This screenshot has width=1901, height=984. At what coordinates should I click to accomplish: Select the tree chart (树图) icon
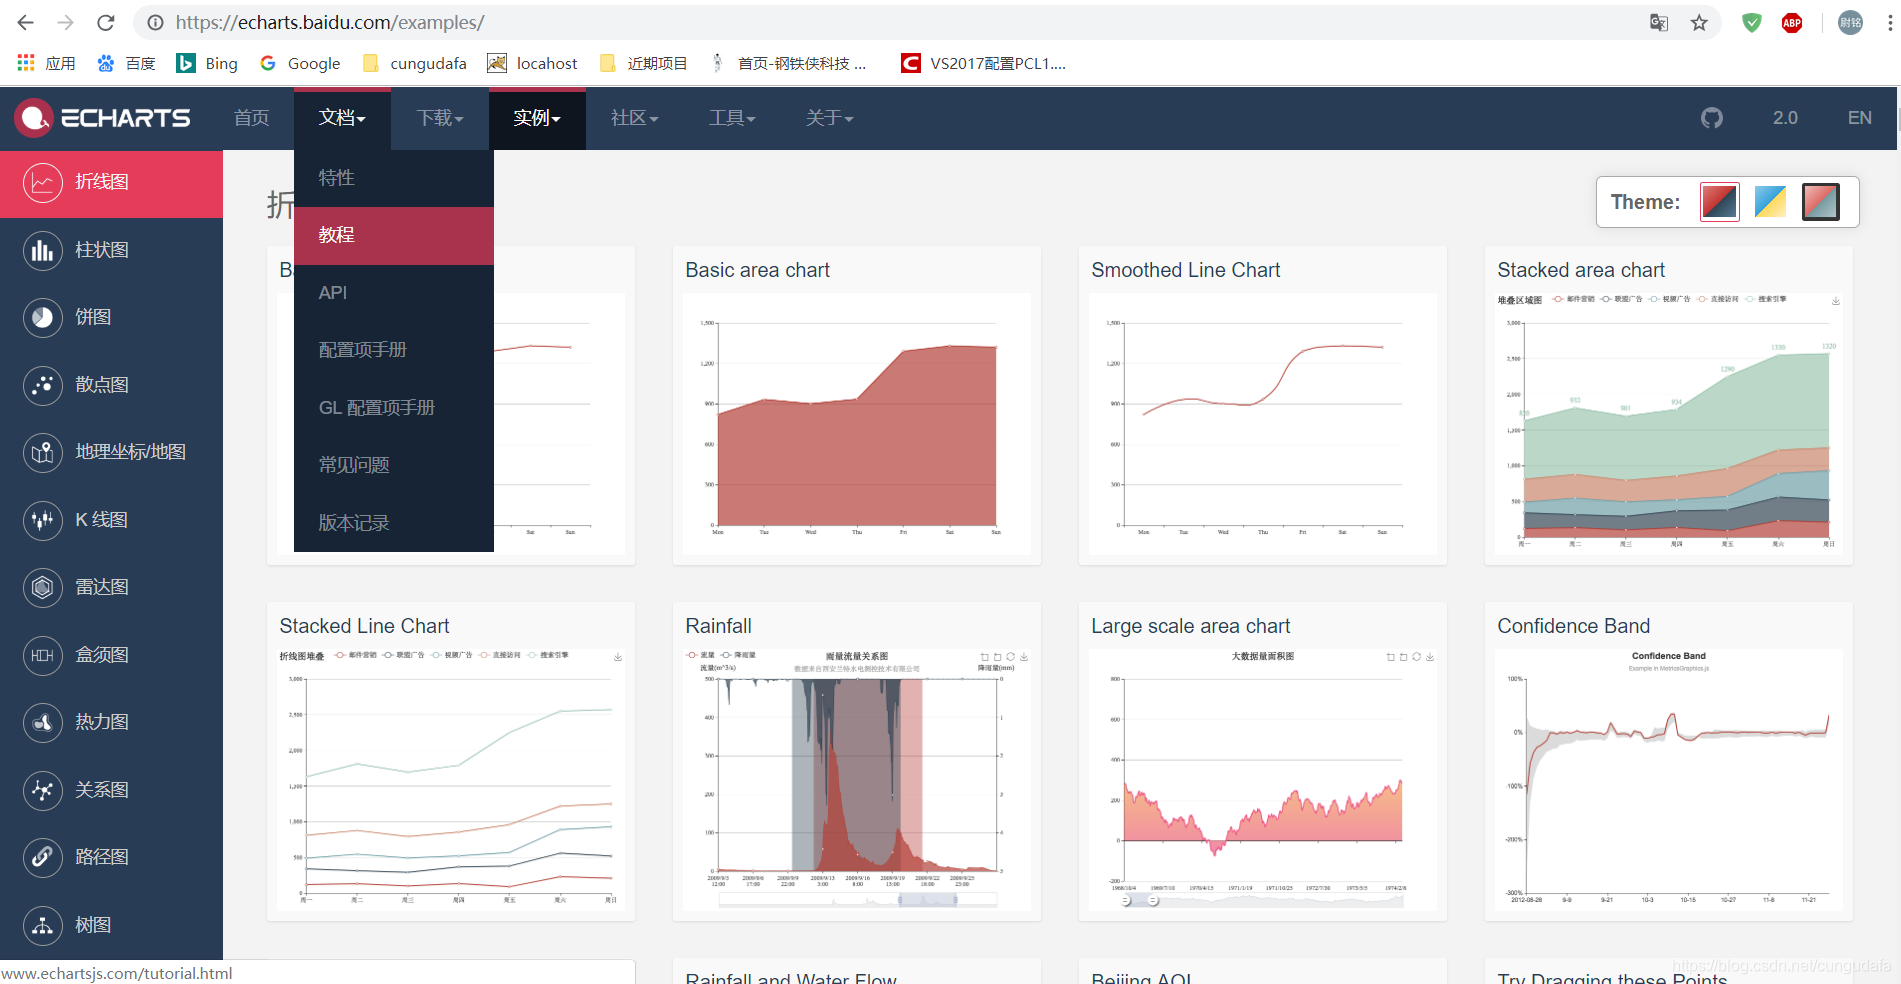[x=42, y=925]
